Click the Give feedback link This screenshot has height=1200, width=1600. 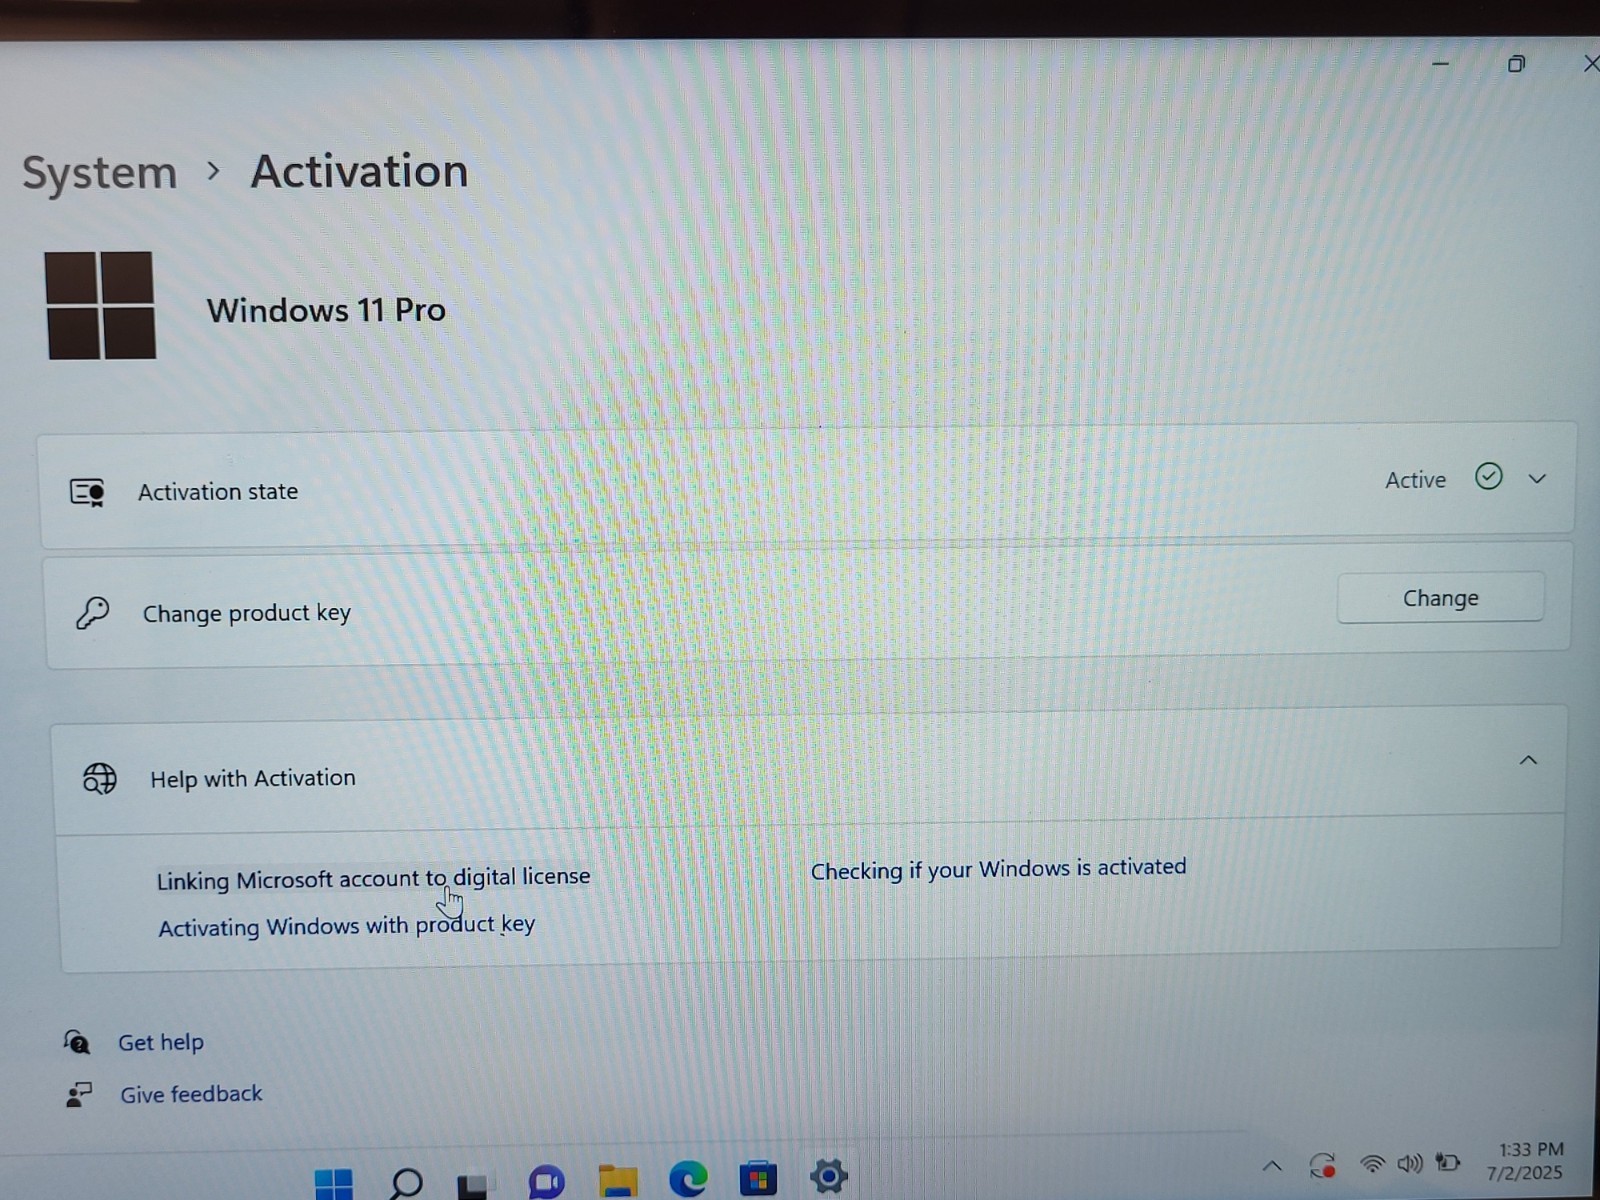191,1094
